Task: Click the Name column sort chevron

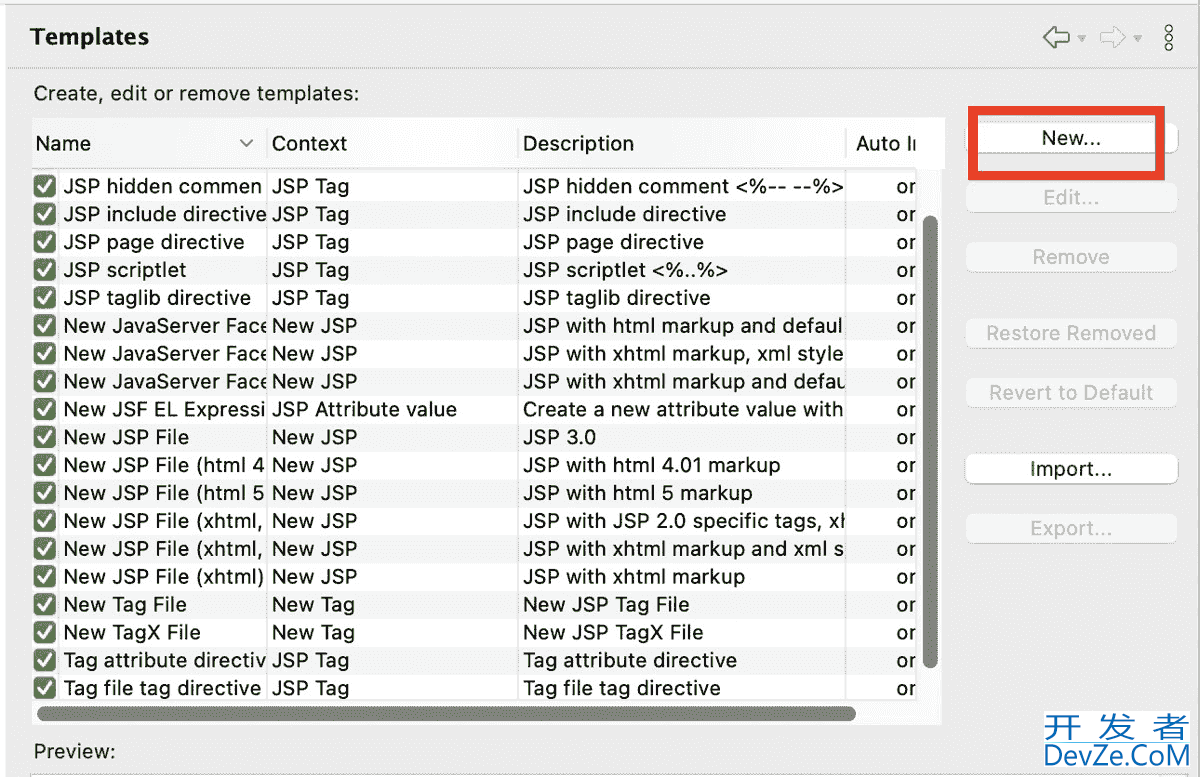Action: click(x=247, y=144)
